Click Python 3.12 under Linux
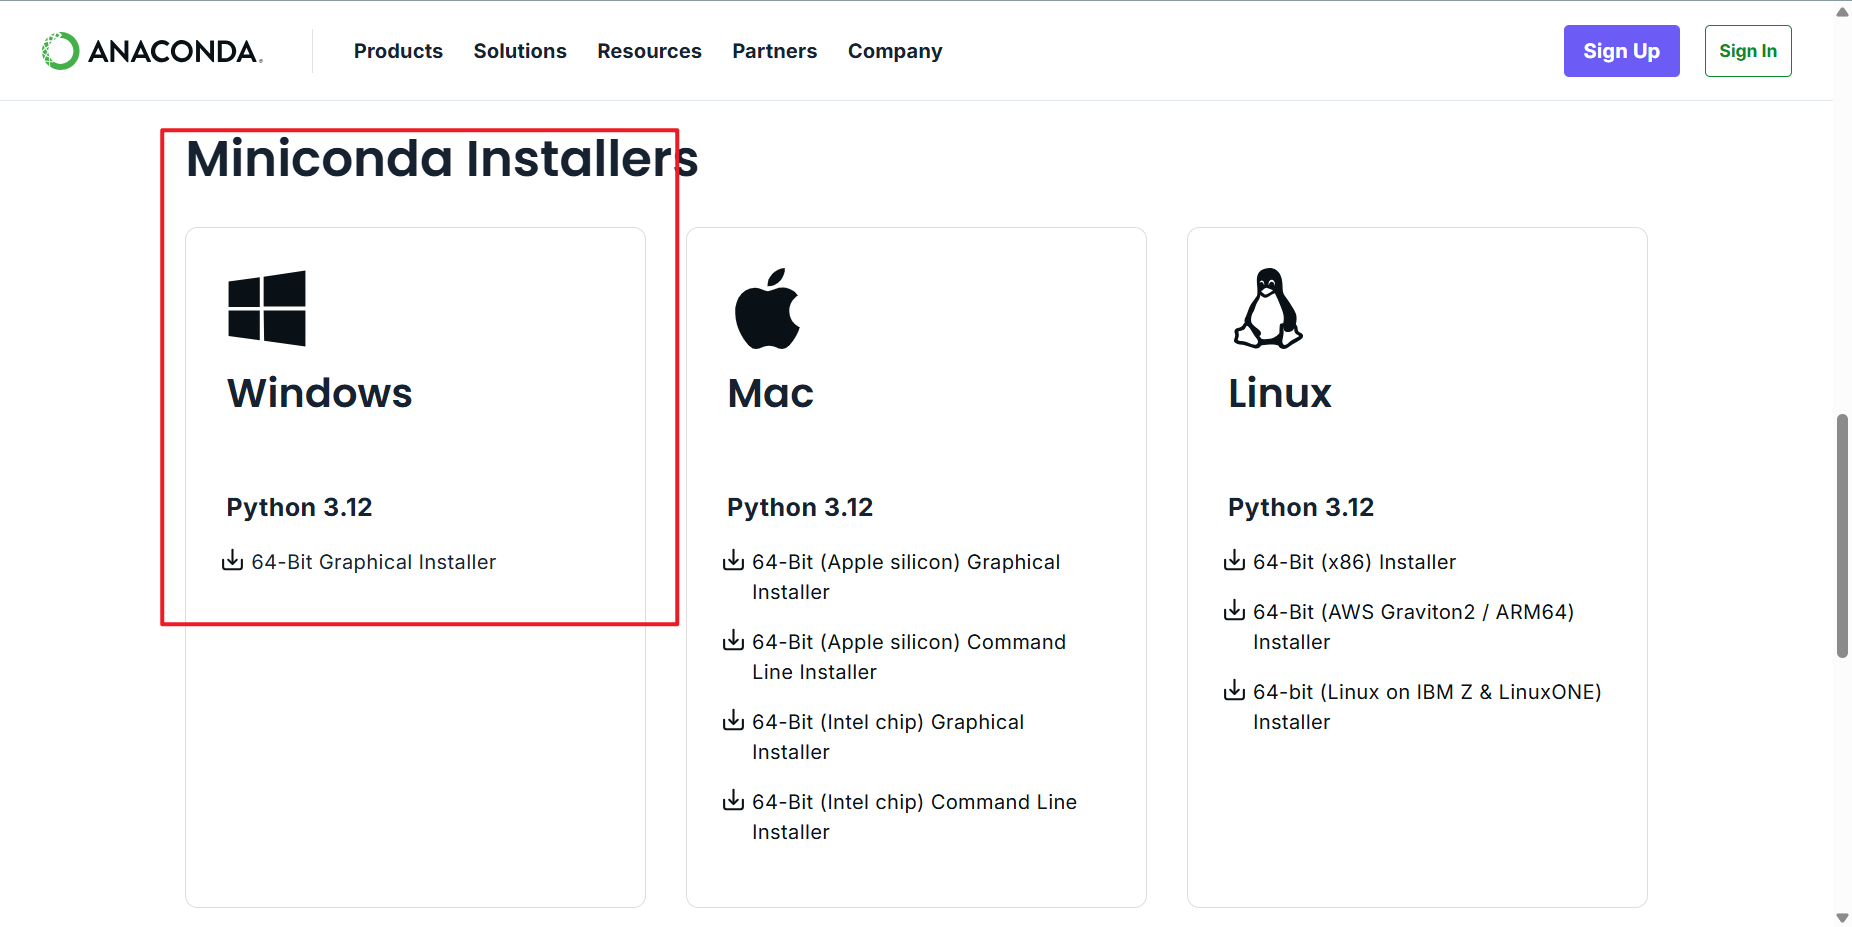 pyautogui.click(x=1301, y=507)
